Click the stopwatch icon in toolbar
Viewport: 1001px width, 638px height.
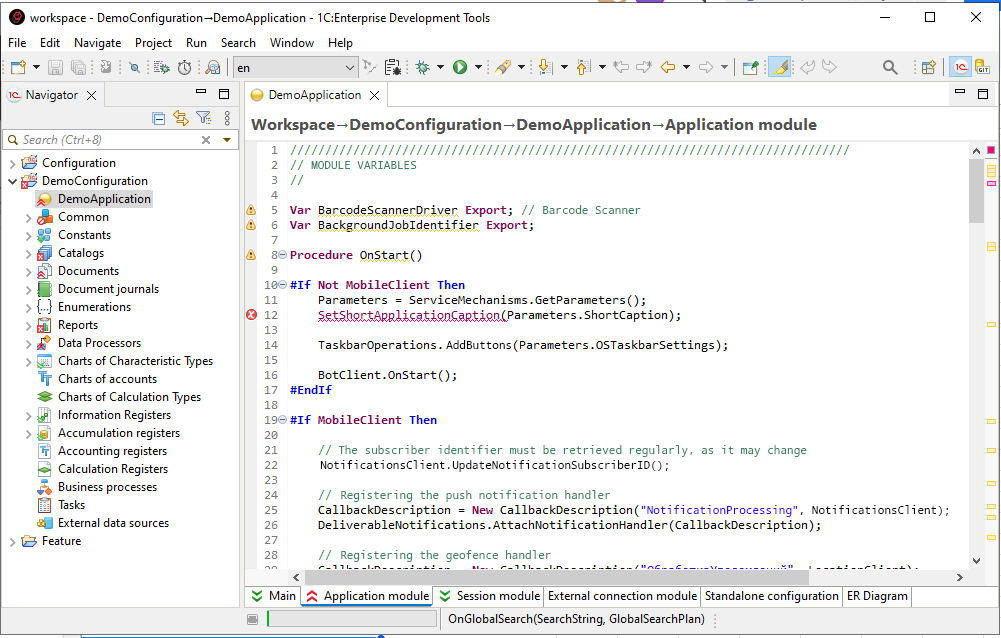pos(185,67)
